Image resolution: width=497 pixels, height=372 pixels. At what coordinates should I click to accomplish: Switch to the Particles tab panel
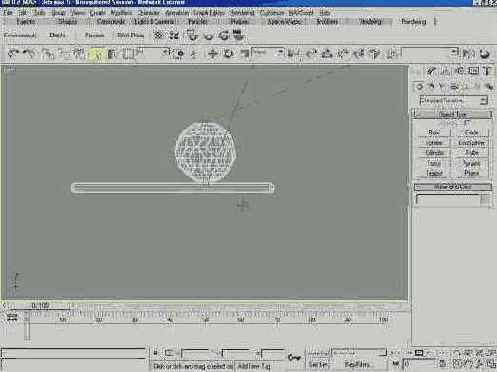pyautogui.click(x=197, y=22)
